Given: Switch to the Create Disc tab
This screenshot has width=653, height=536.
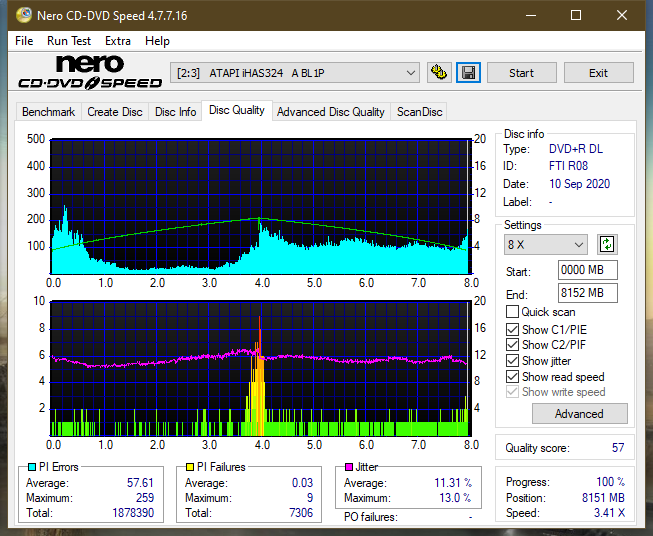Looking at the screenshot, I should point(115,112).
